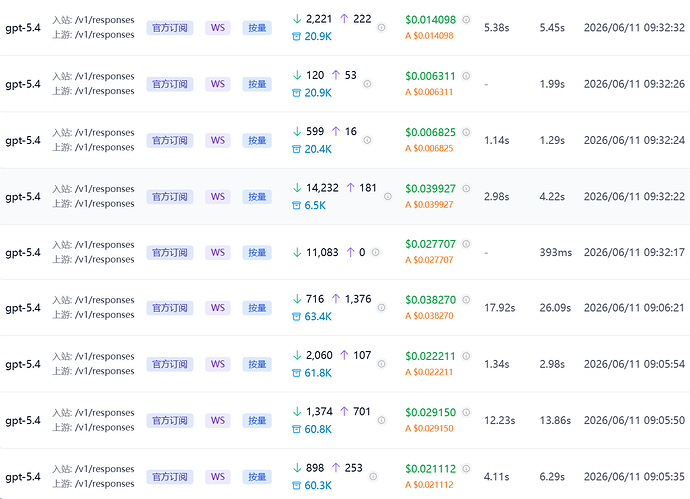
Task: Click duration value 393ms
Action: (x=555, y=253)
